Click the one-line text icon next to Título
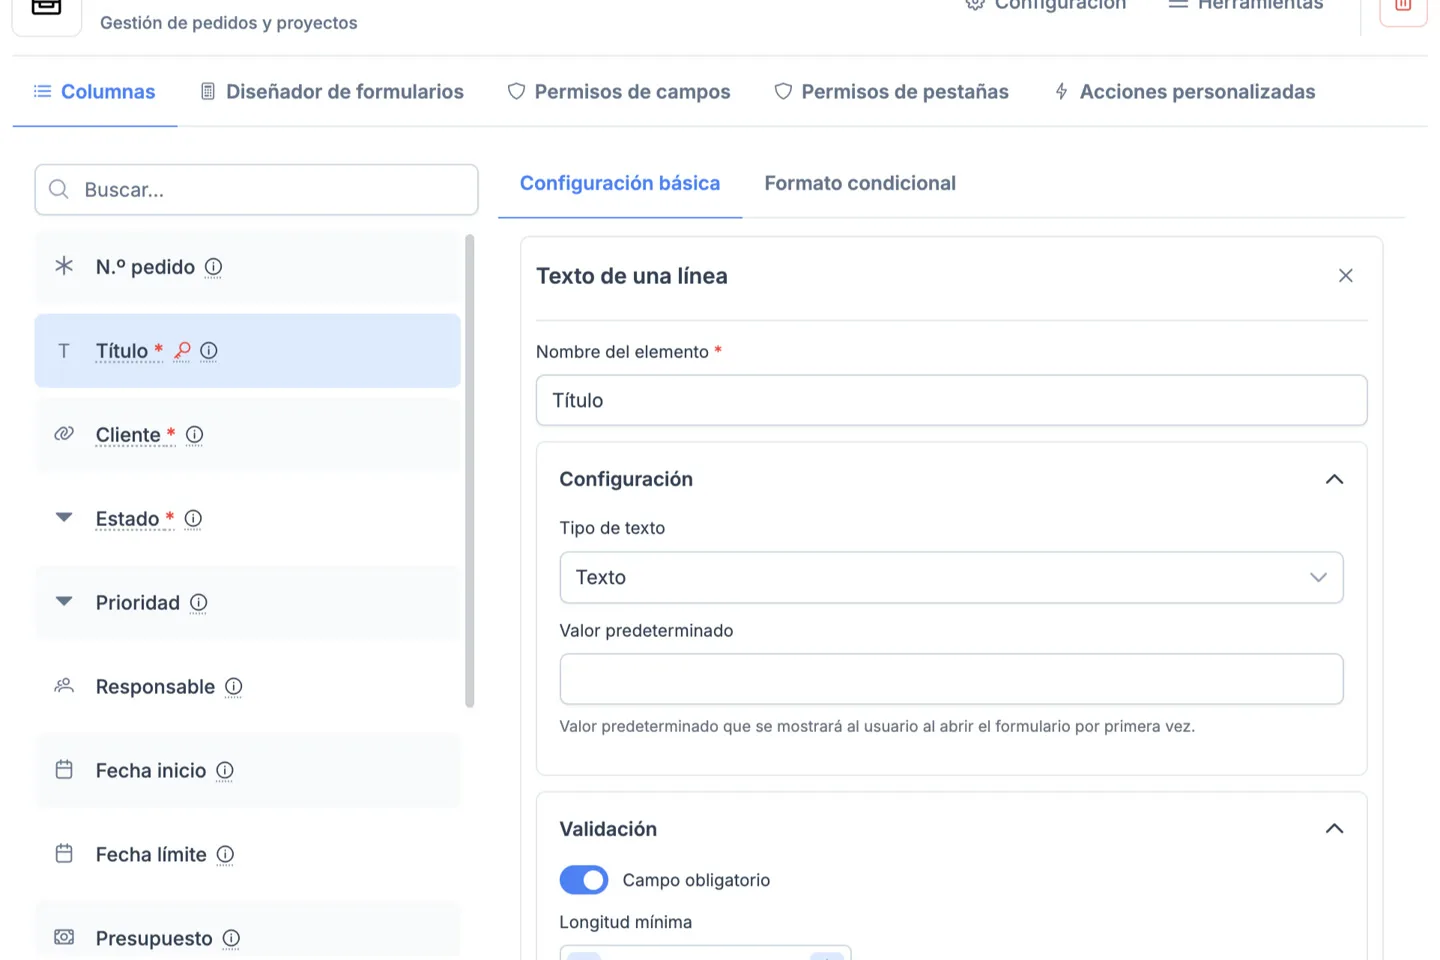This screenshot has height=960, width=1440. pyautogui.click(x=63, y=350)
